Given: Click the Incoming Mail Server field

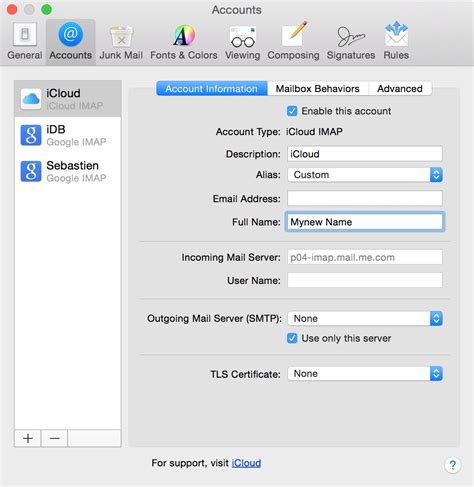Looking at the screenshot, I should 365,257.
